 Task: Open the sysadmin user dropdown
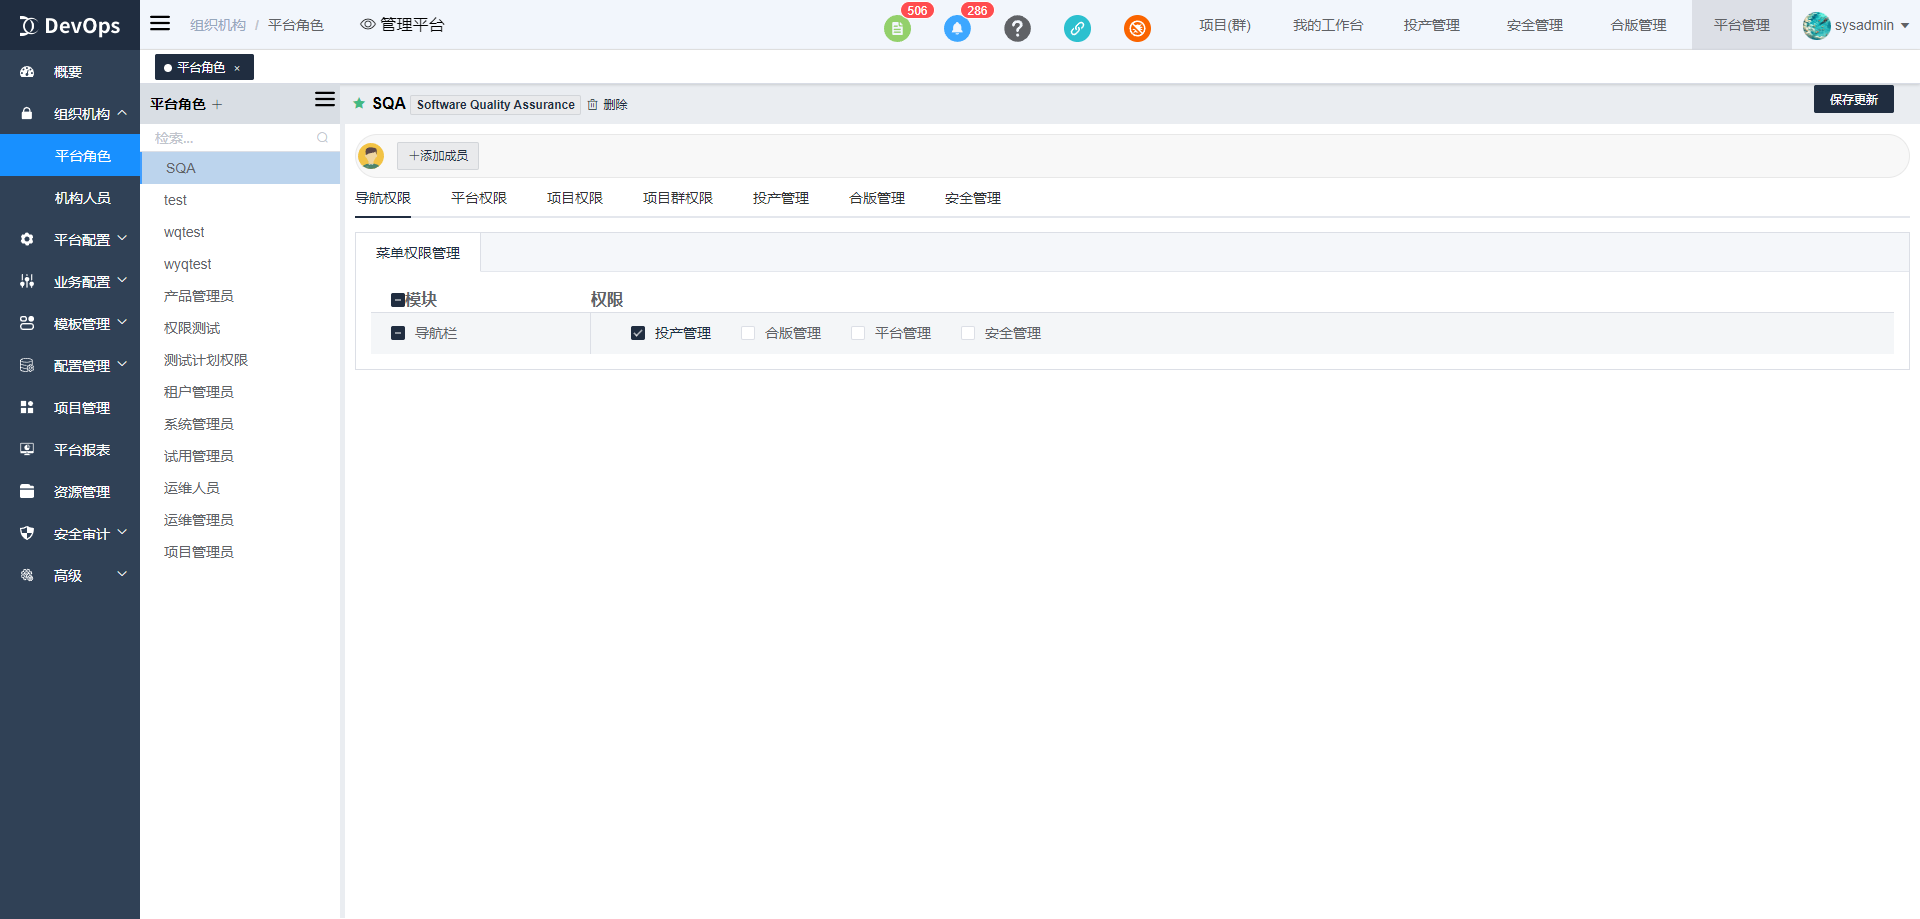tap(1856, 25)
